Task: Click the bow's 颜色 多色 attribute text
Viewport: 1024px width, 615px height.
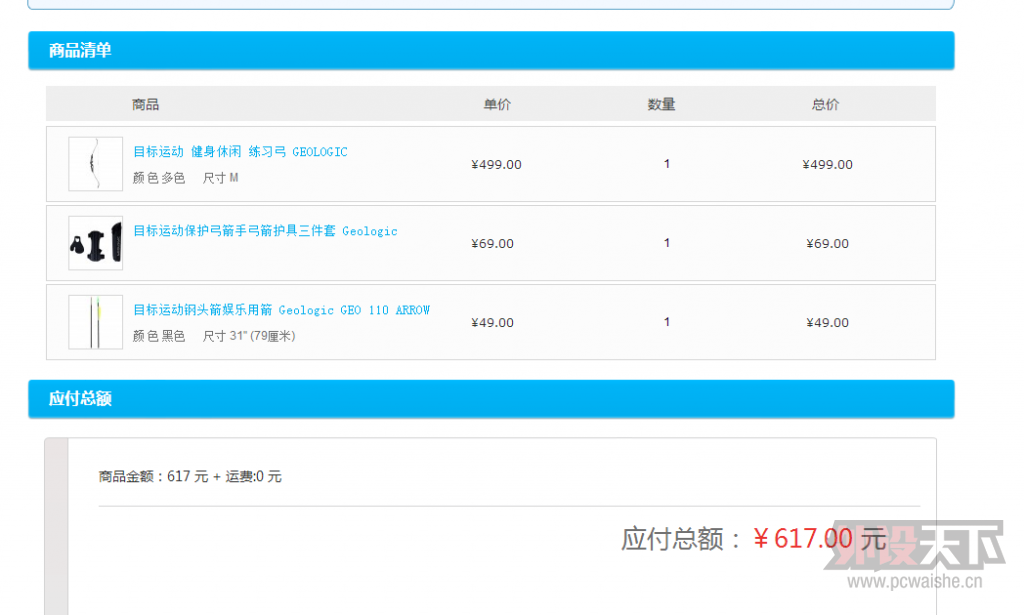Action: 159,178
